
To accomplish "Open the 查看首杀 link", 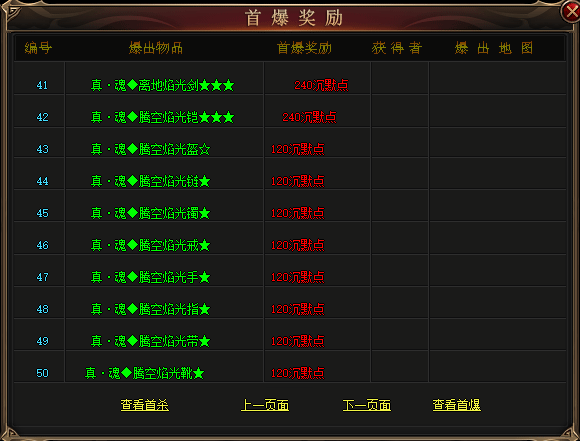I will (145, 405).
